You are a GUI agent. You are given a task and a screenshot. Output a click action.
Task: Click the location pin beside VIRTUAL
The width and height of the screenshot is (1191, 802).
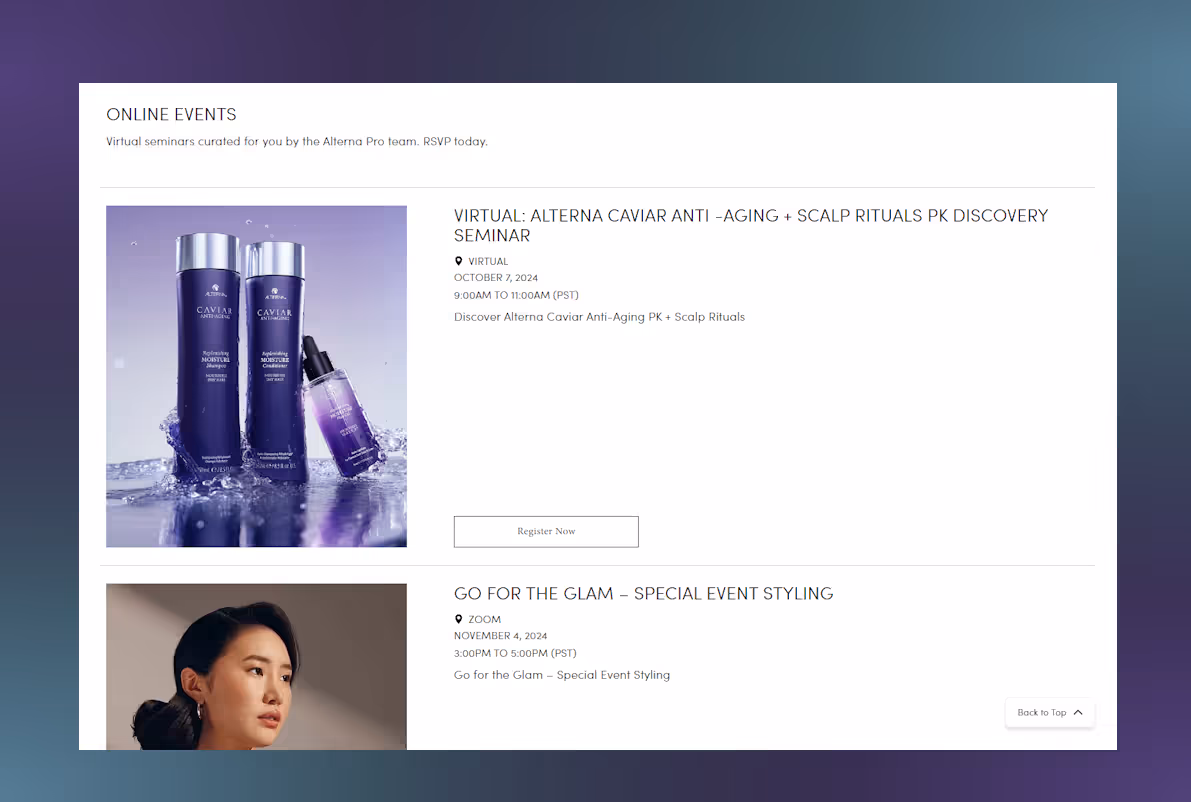coord(458,261)
